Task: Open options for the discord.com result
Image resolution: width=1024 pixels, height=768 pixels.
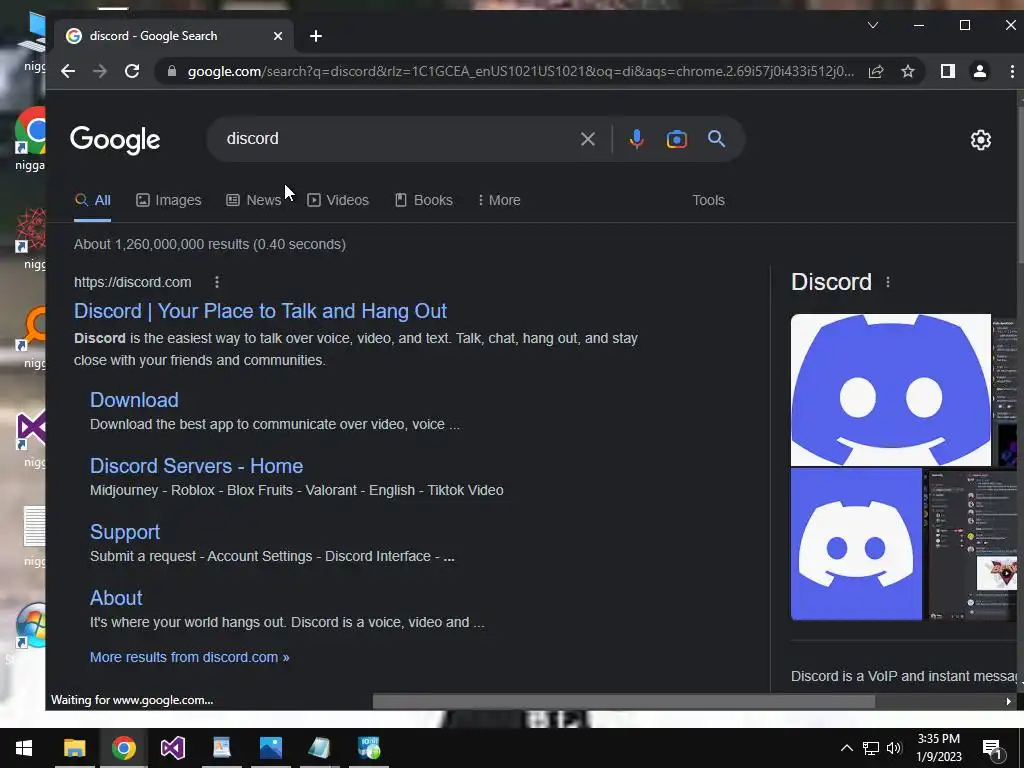Action: tap(217, 282)
